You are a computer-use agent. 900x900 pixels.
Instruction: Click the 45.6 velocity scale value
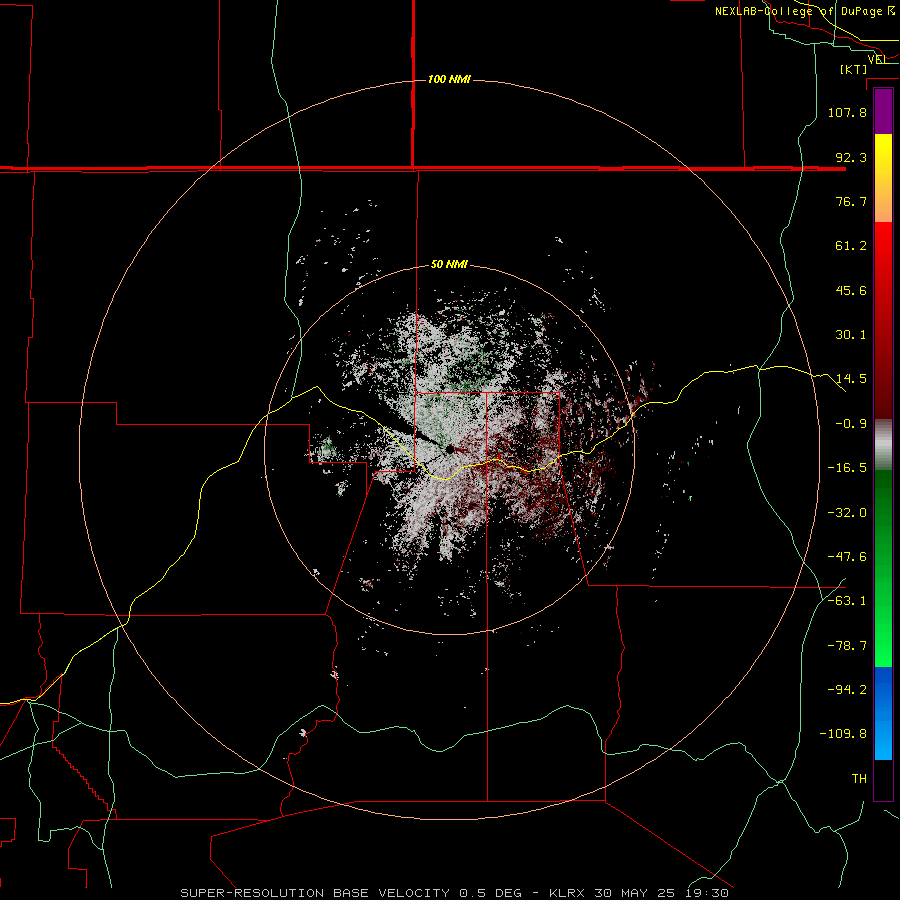pyautogui.click(x=851, y=290)
